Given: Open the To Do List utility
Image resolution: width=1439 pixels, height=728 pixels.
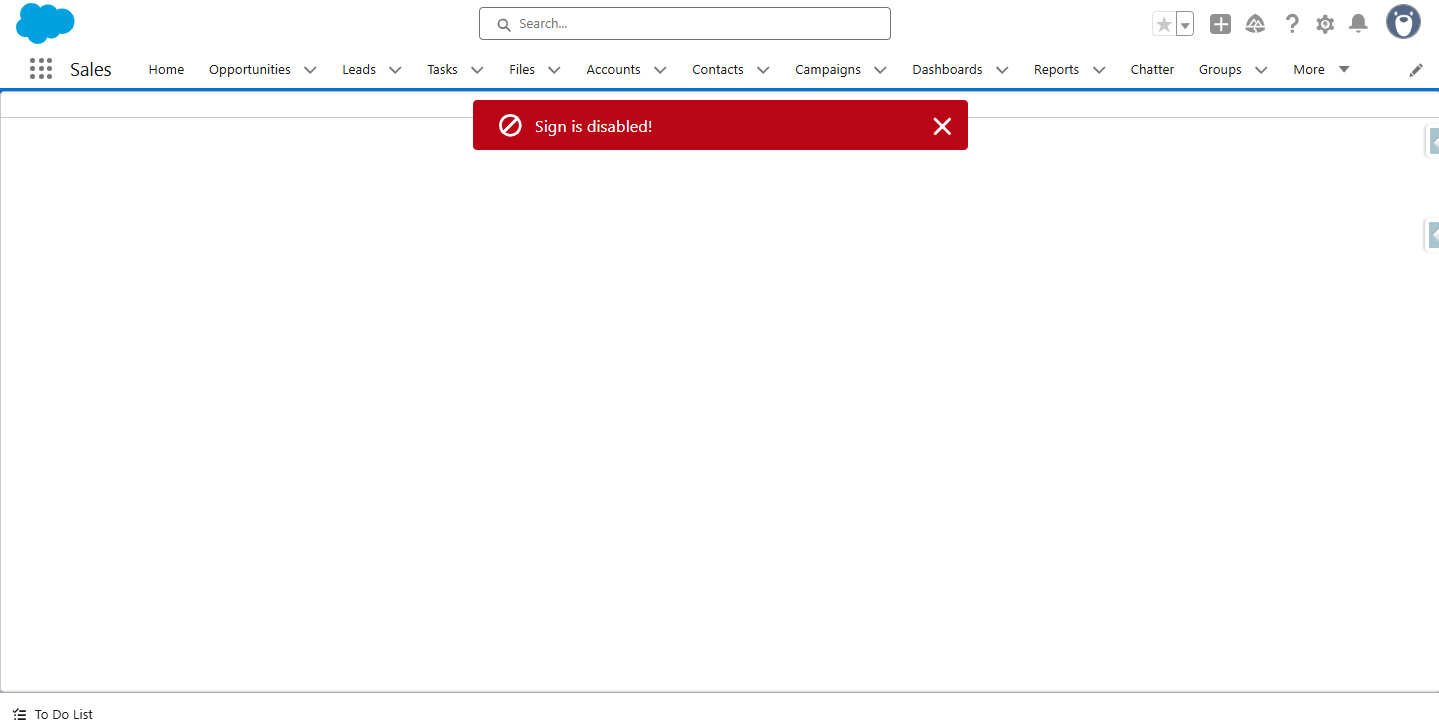Looking at the screenshot, I should (x=54, y=714).
